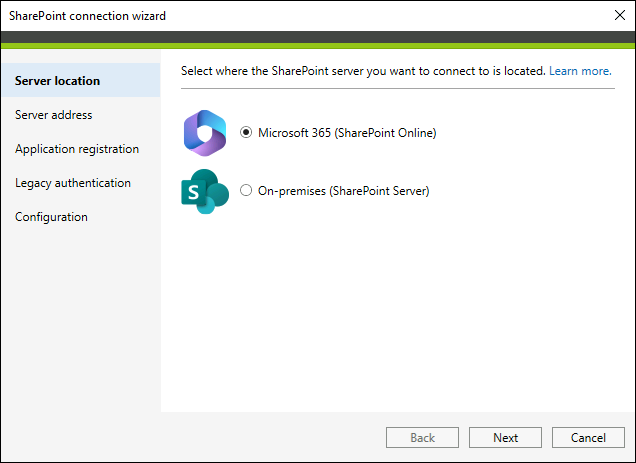
Task: Choose On-premises (SharePoint Server) radio option
Action: (246, 190)
